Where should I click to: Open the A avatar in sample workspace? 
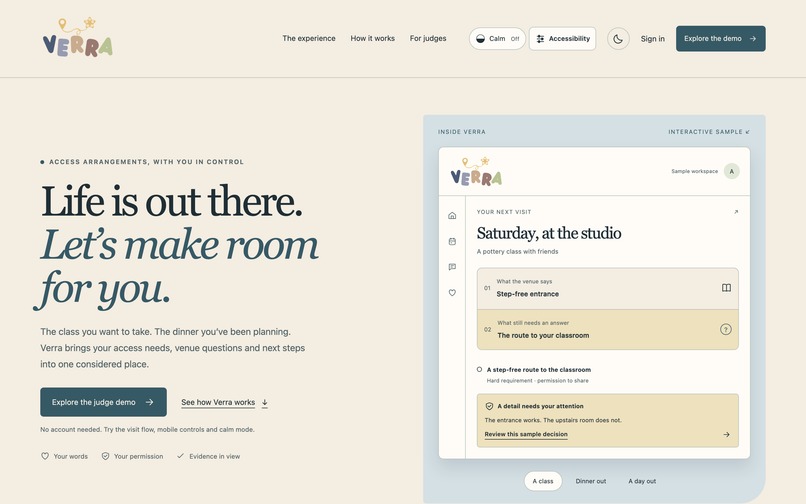coord(731,171)
